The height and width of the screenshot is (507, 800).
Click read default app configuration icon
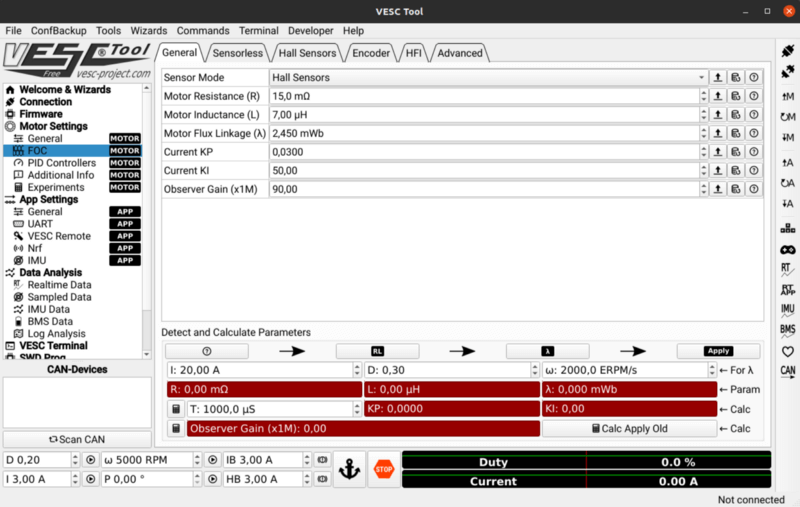click(x=787, y=183)
